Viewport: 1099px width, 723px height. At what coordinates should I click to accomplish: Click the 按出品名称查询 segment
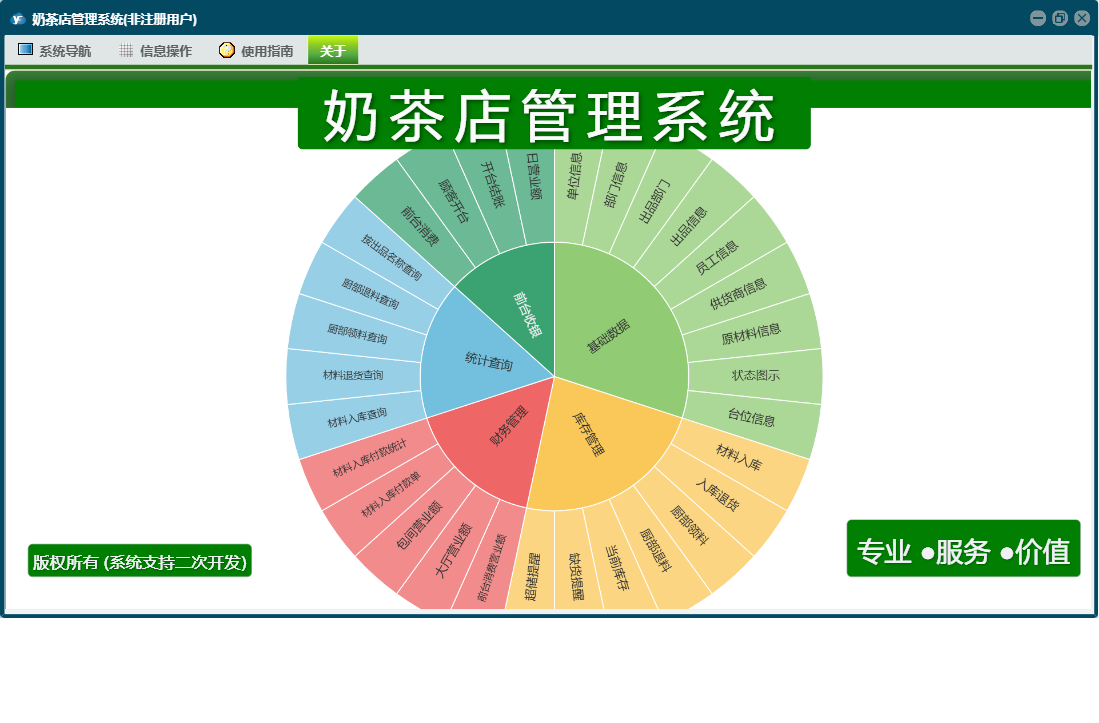[391, 257]
